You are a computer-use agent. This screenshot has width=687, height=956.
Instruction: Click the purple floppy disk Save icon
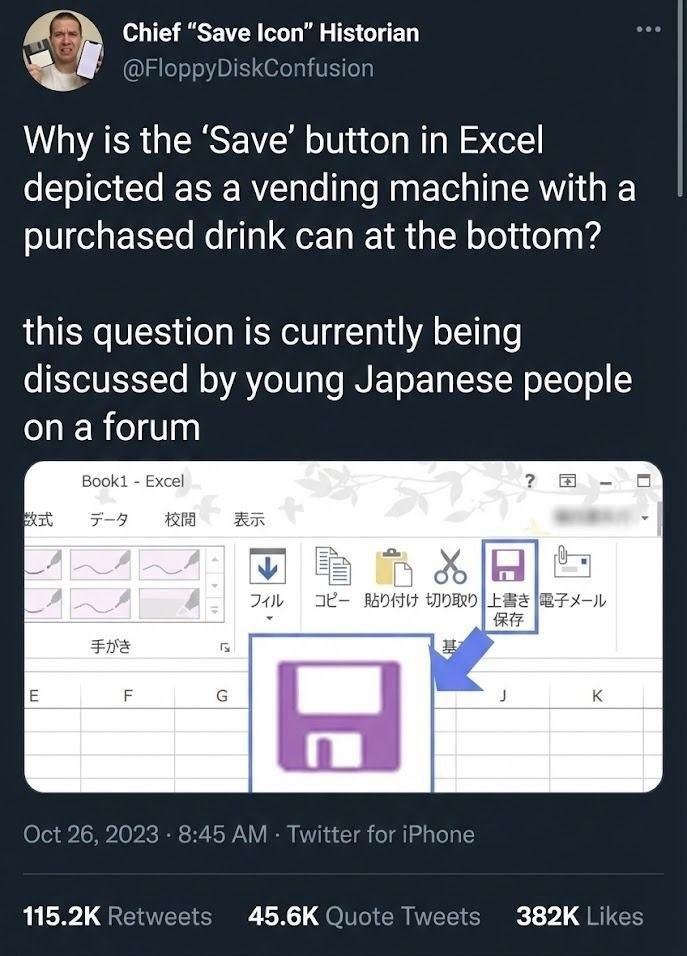coord(508,567)
